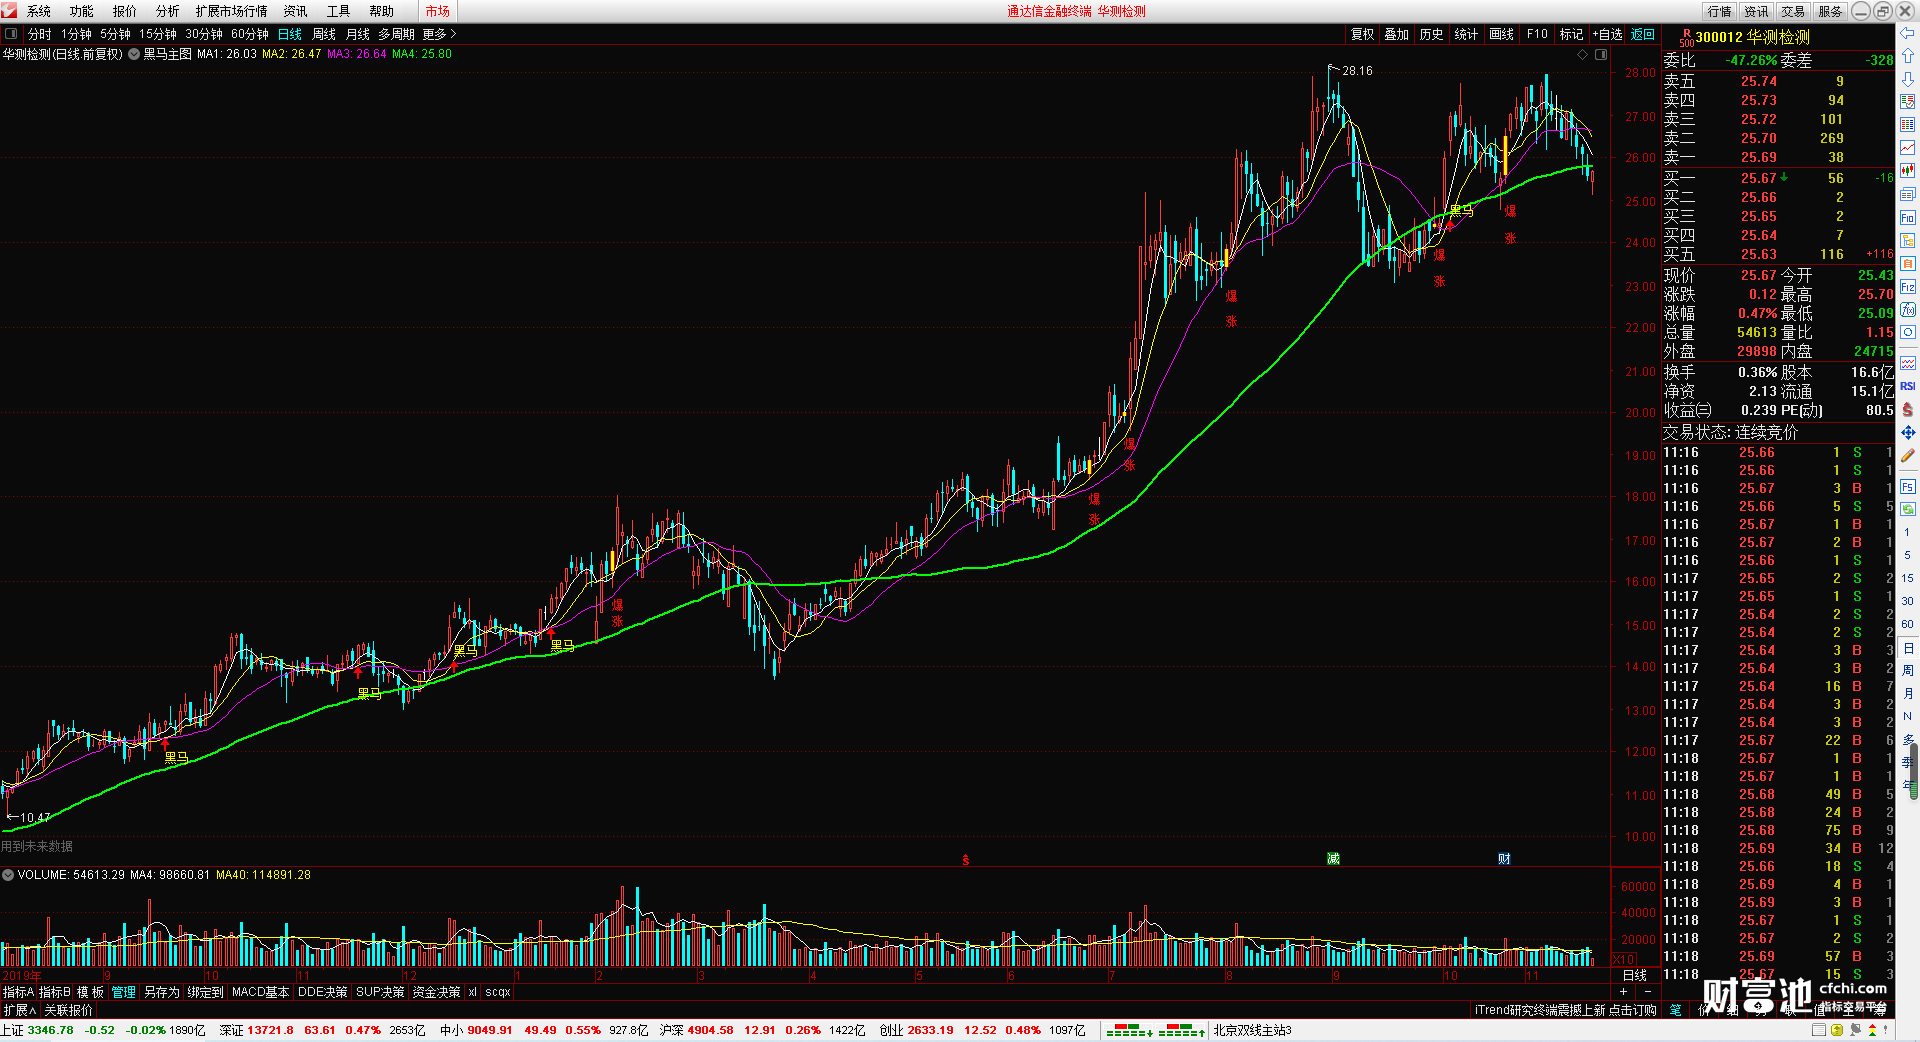
Task: Select the RSI indicator icon
Action: [1908, 386]
